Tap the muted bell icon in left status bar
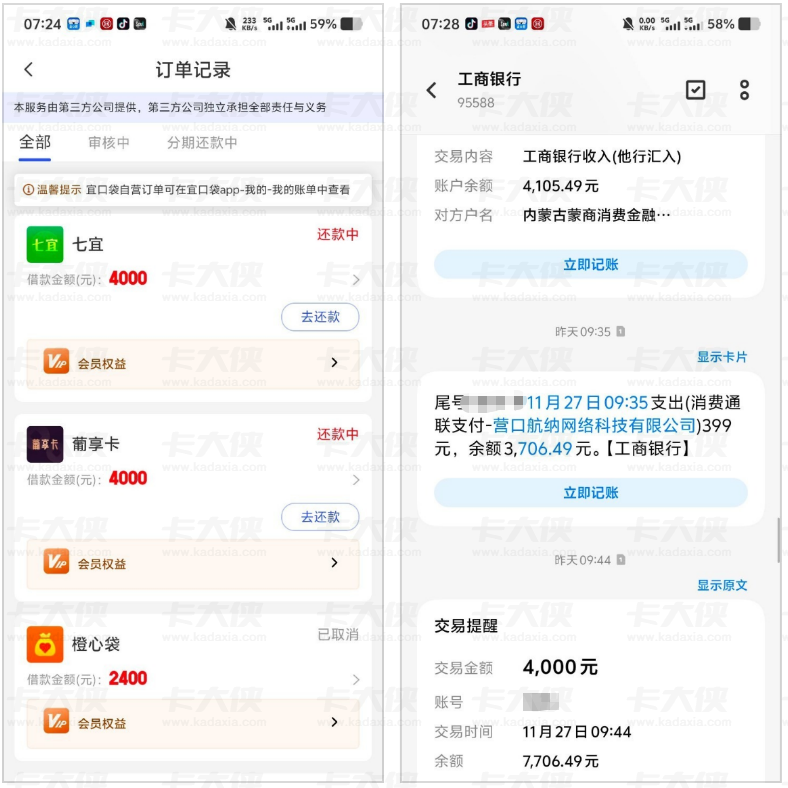This screenshot has width=788, height=788. (x=230, y=24)
